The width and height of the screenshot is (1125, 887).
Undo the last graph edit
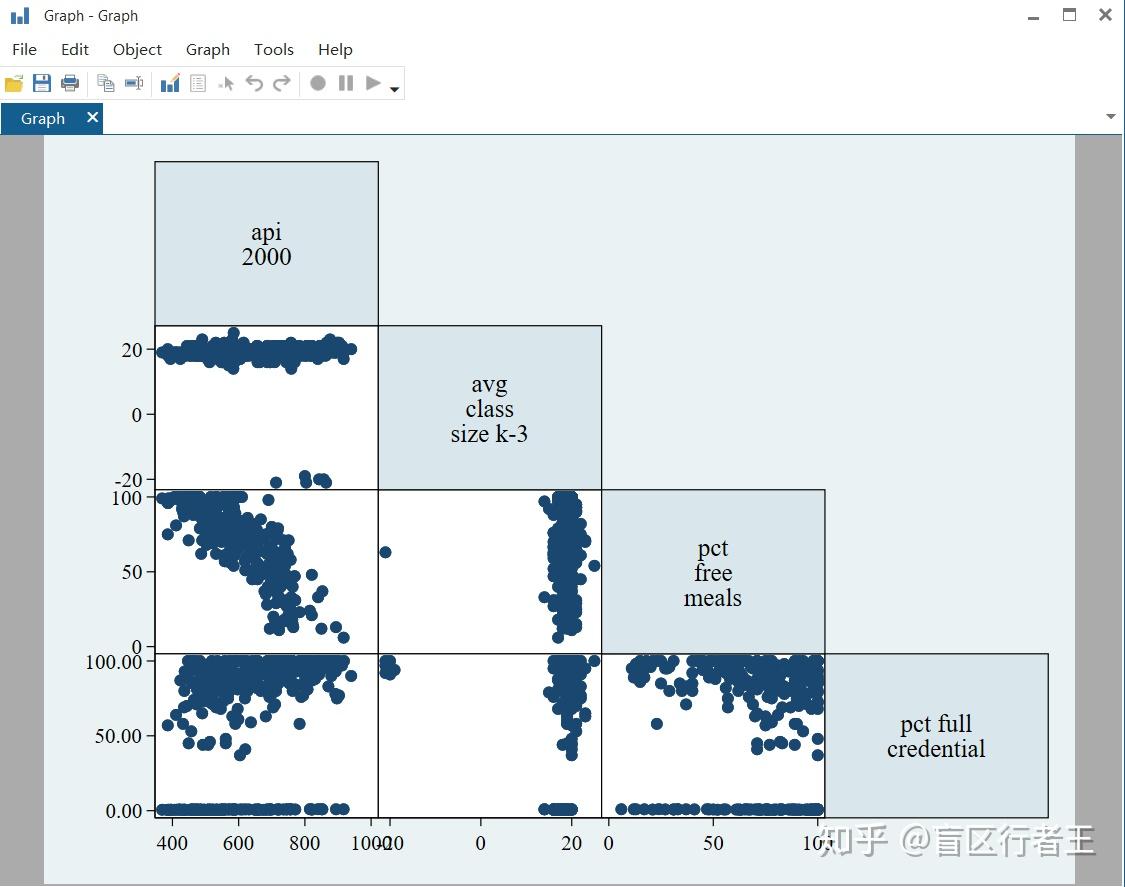(x=254, y=83)
